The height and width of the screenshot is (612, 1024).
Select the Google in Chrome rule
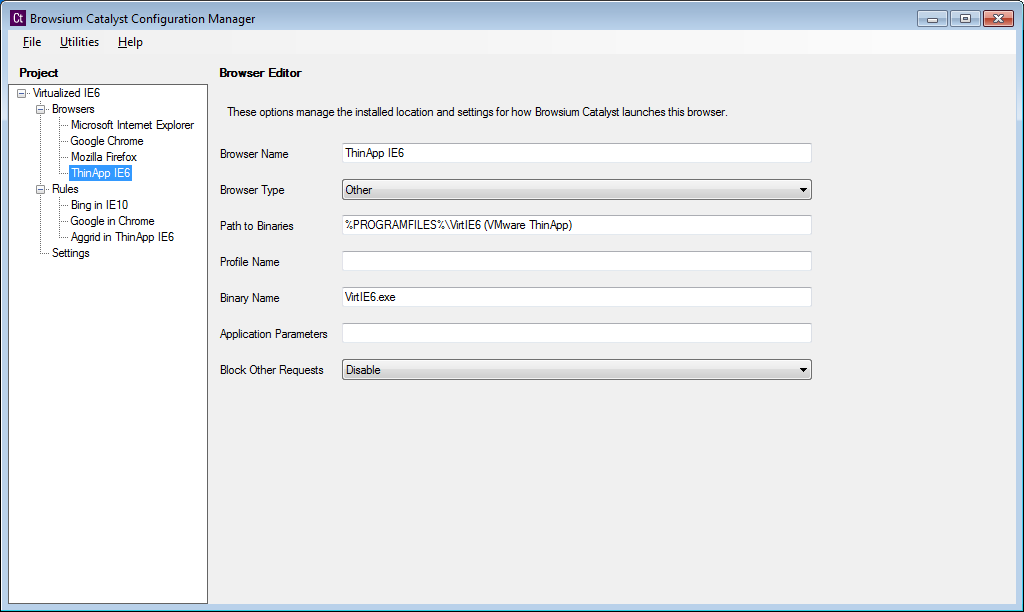(x=112, y=221)
